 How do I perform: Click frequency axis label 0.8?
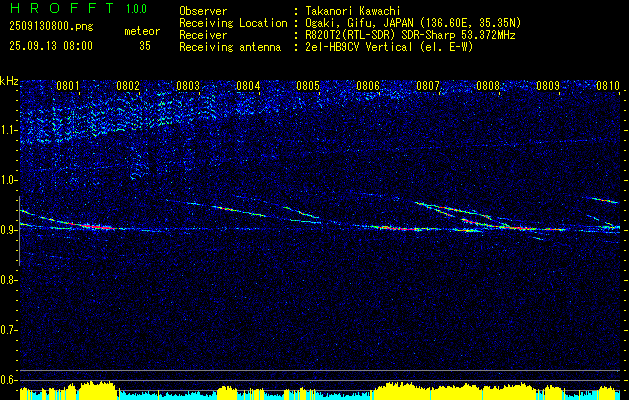pos(8,280)
